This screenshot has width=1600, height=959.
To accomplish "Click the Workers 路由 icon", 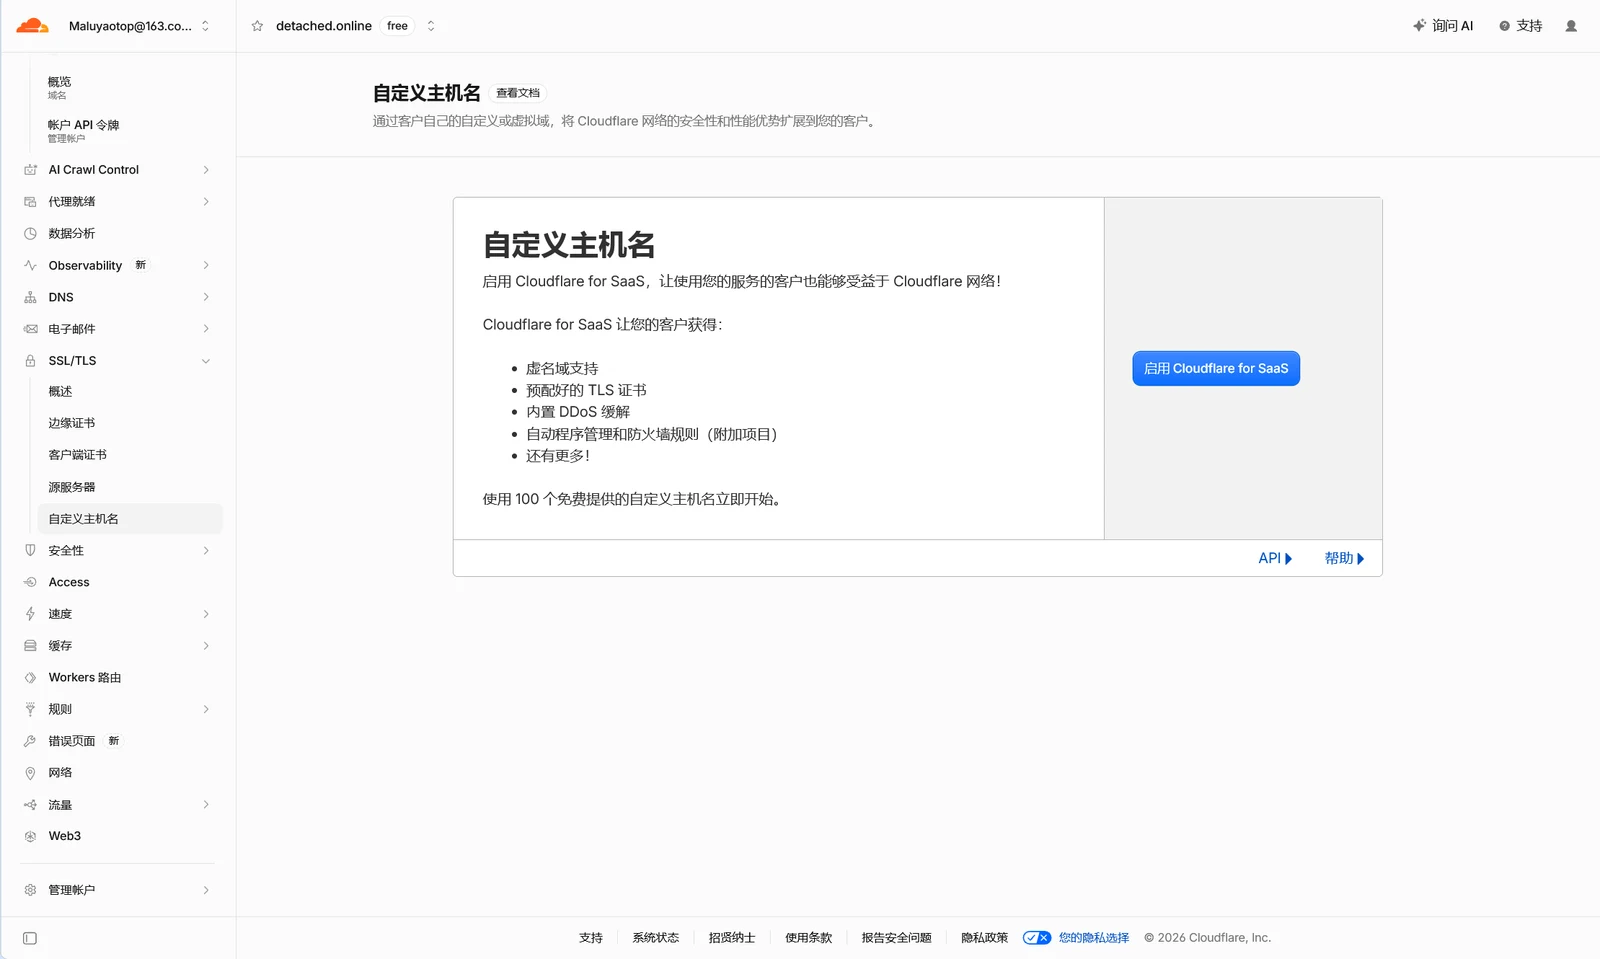I will pos(30,678).
